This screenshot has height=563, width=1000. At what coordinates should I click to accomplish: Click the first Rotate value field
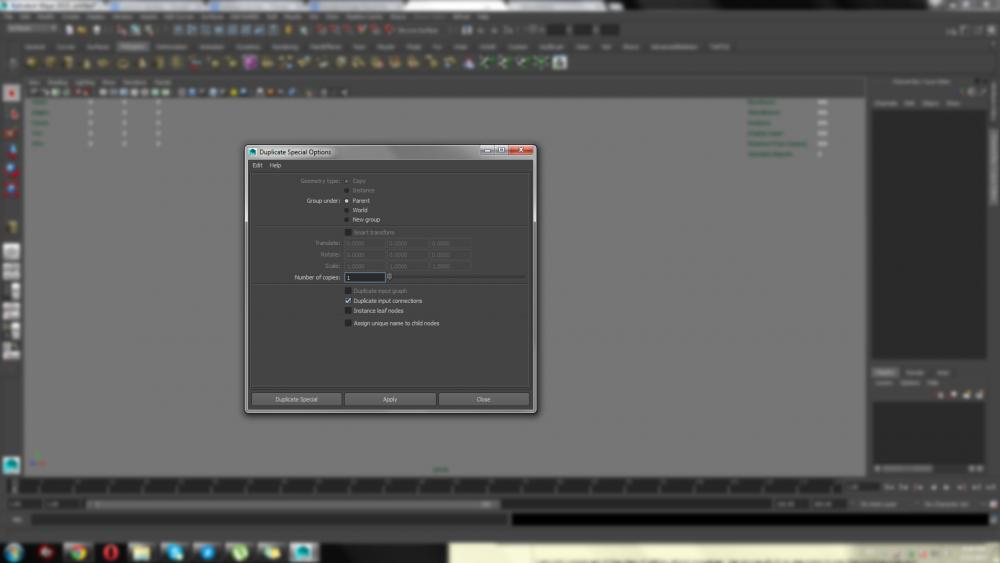(x=365, y=255)
